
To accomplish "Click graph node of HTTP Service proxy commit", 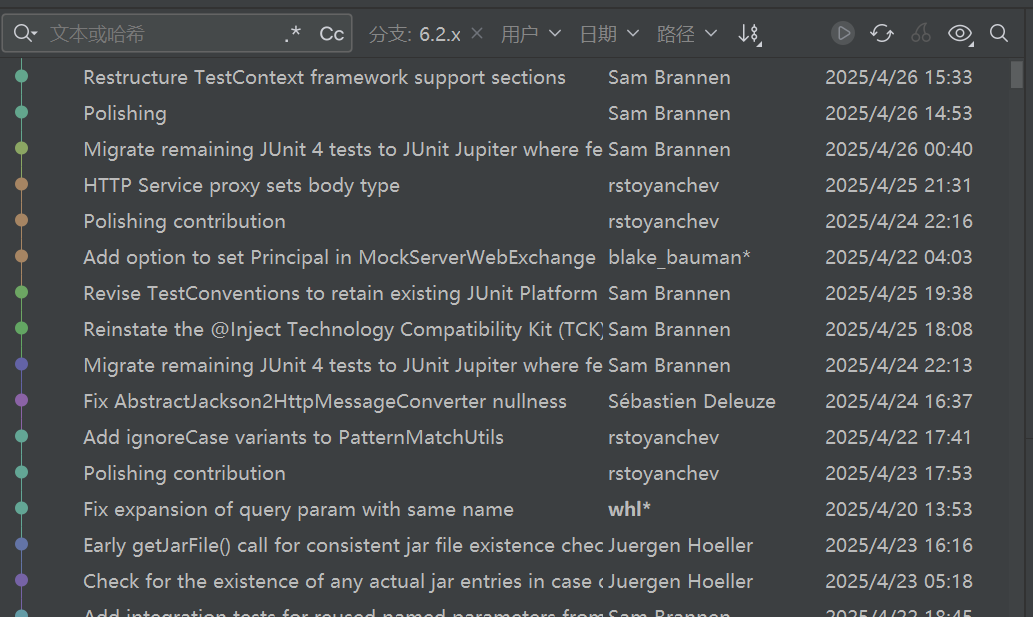I will [x=22, y=184].
